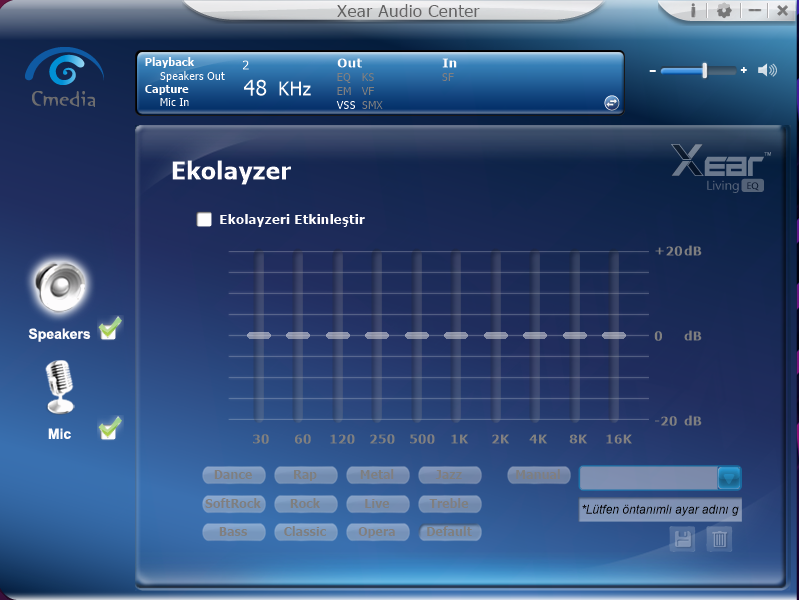799x600 pixels.
Task: Click the Speakers Out playback text
Action: (x=192, y=76)
